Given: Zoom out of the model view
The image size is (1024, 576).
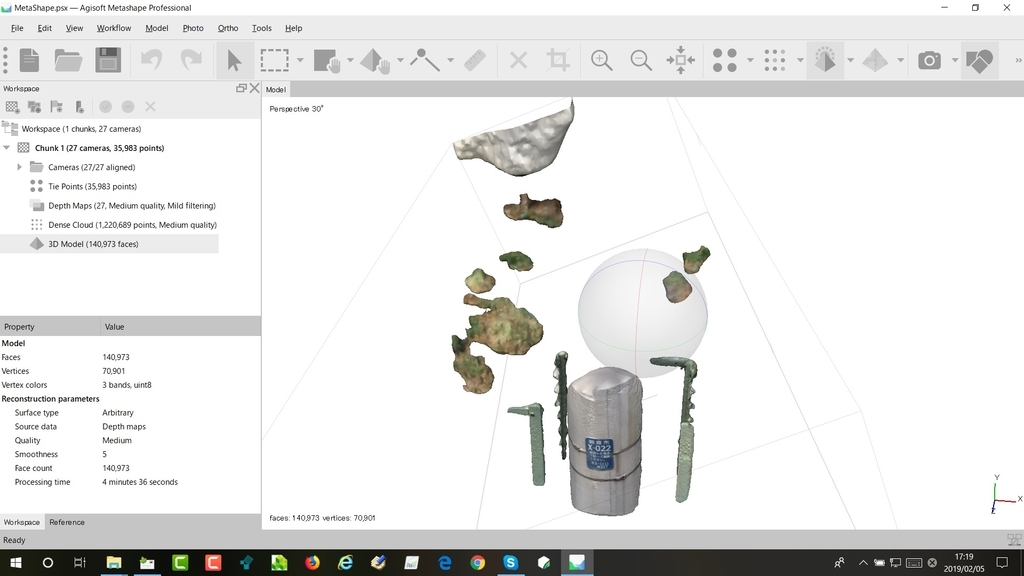Looking at the screenshot, I should pyautogui.click(x=641, y=60).
